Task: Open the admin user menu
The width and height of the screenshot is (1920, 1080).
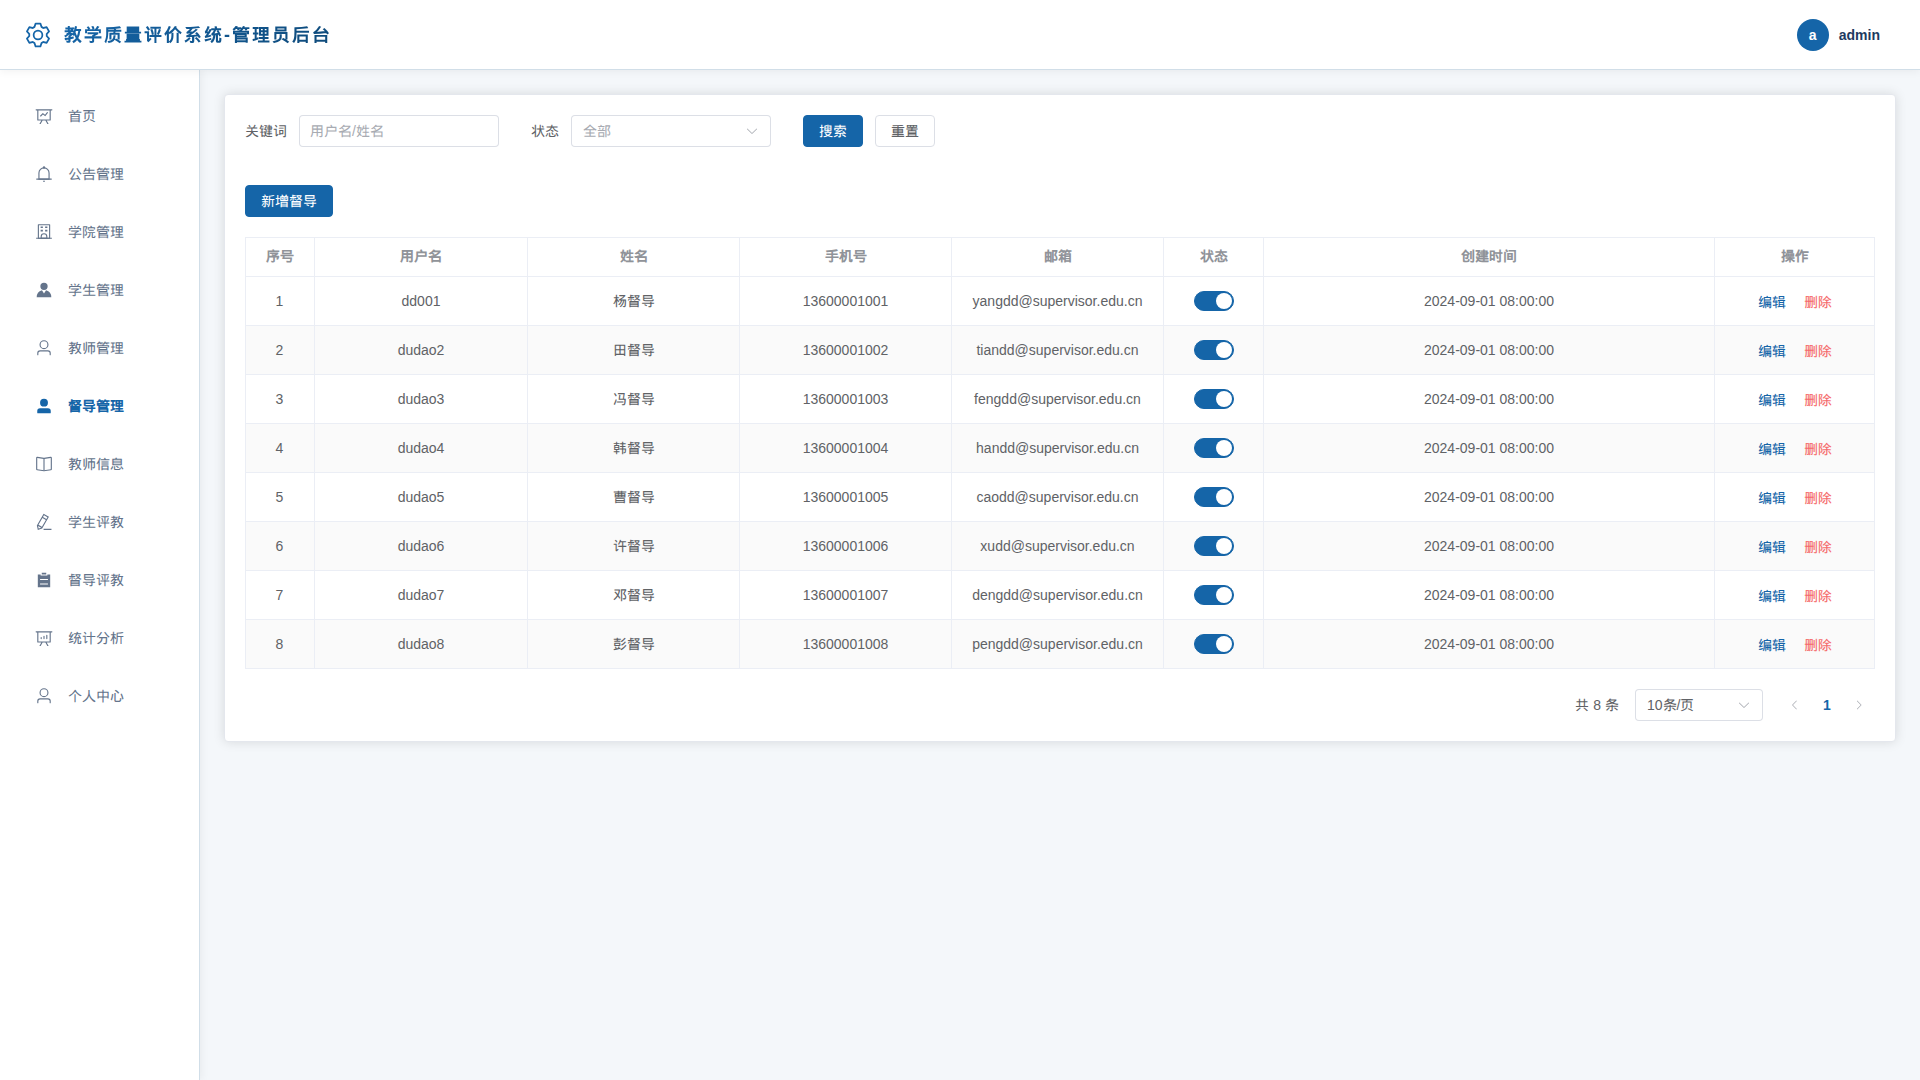Action: [x=1838, y=35]
